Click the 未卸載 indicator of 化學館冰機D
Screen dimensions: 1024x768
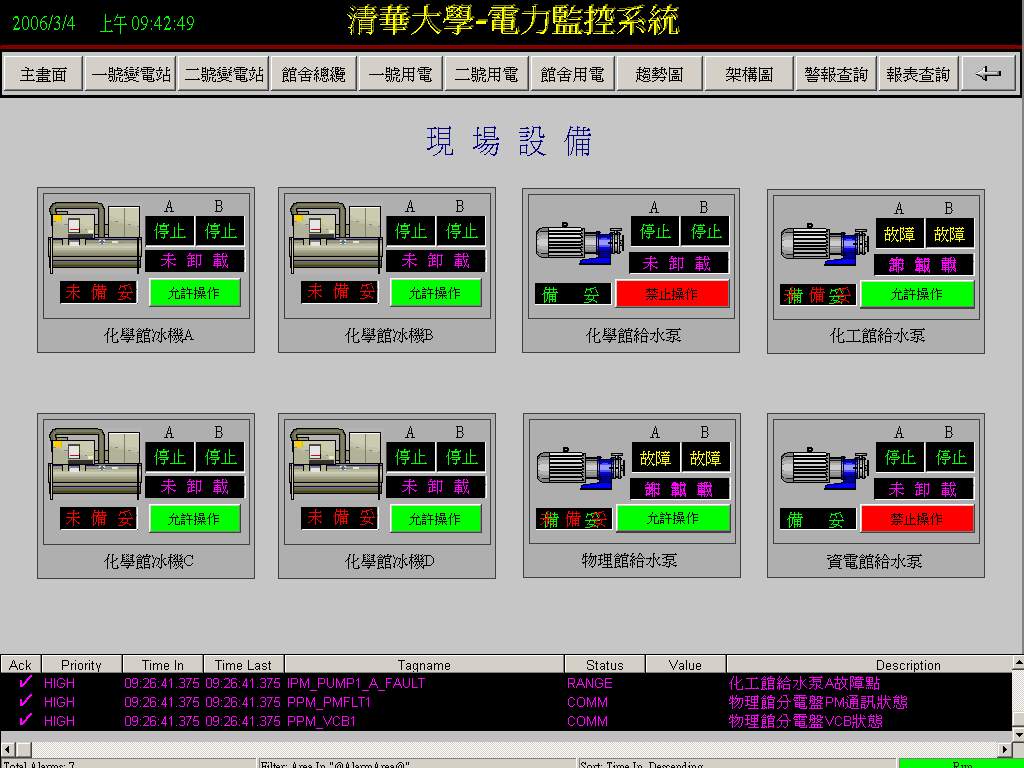click(436, 487)
